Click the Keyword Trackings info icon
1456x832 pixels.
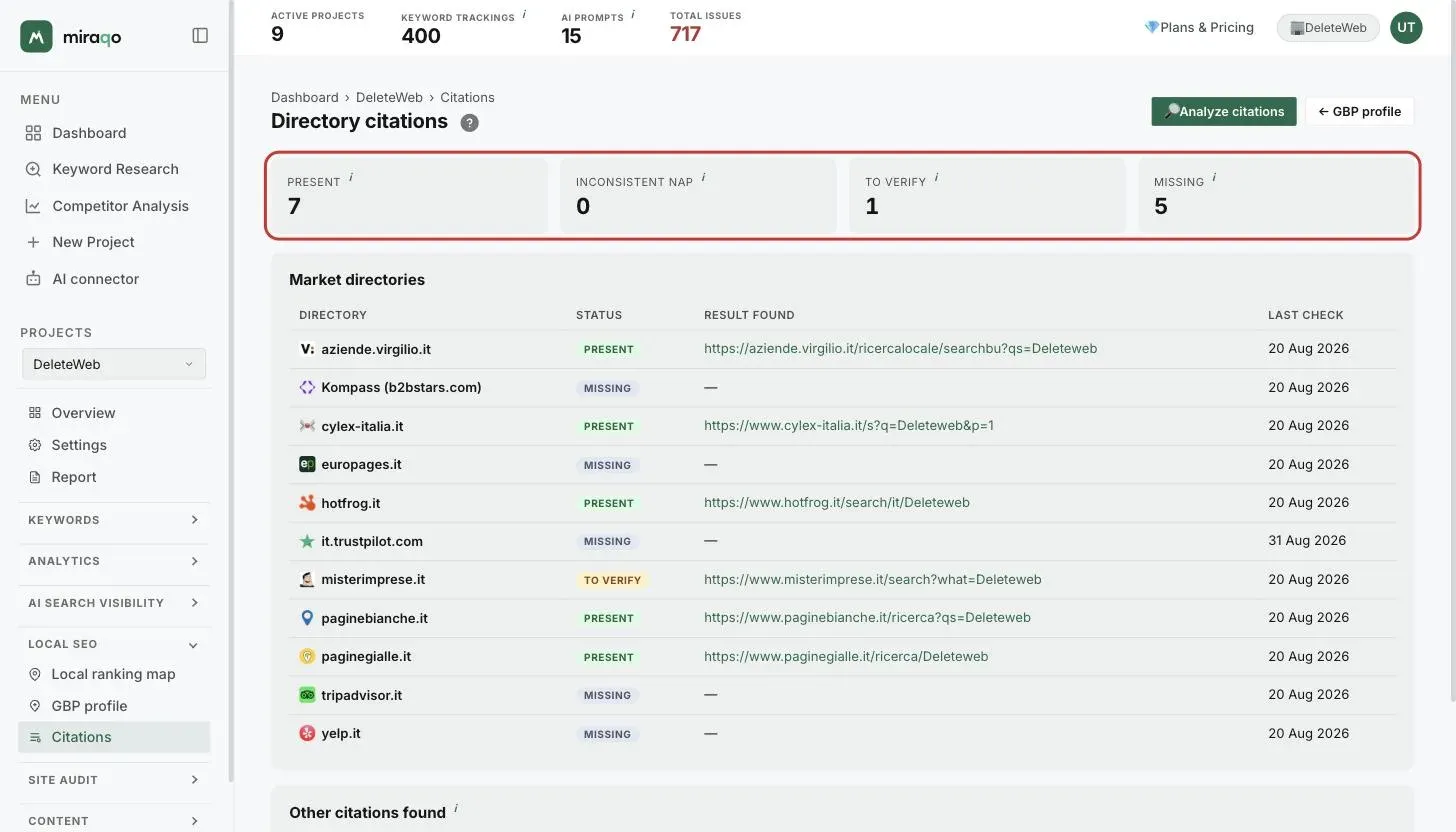524,15
